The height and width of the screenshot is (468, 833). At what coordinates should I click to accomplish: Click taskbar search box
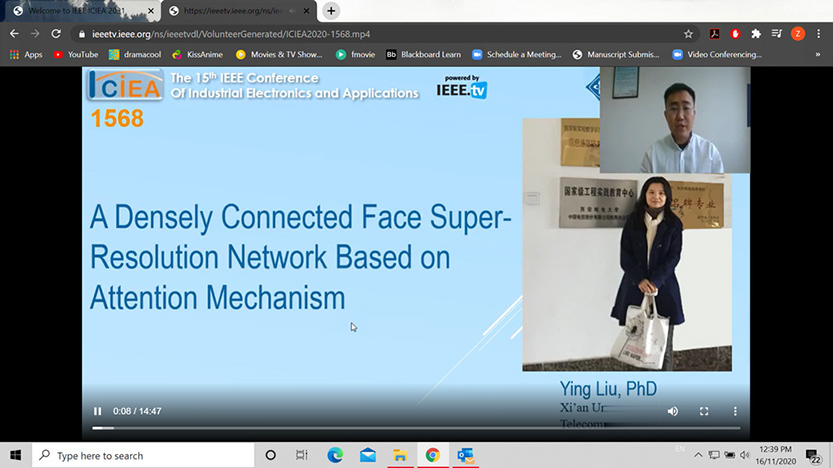[143, 455]
